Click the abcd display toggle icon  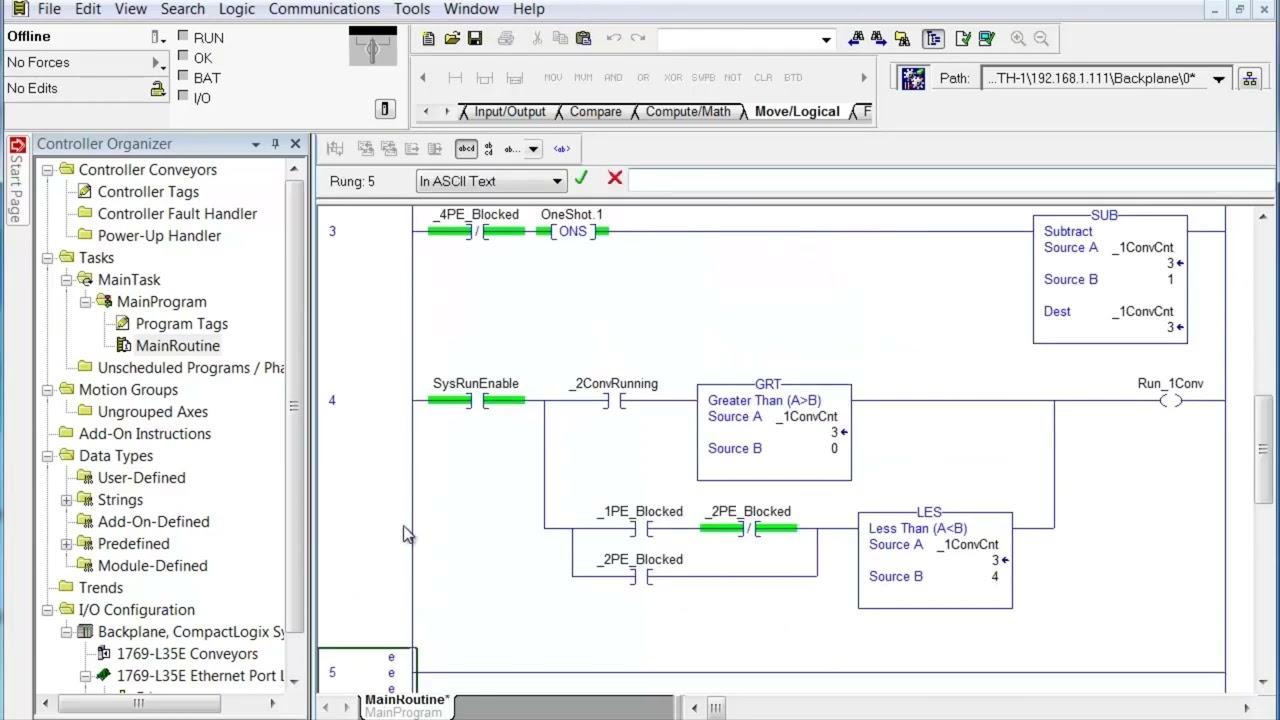[467, 149]
